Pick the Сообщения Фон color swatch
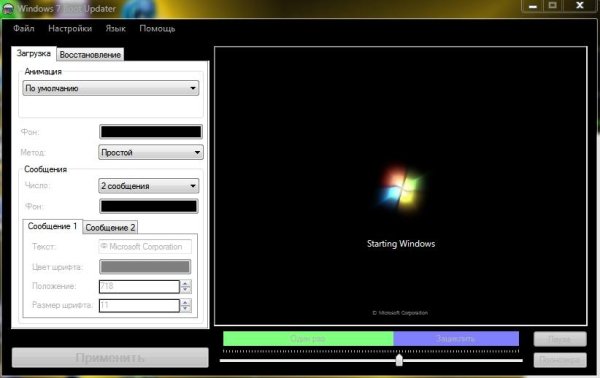This screenshot has width=600, height=378. (148, 206)
